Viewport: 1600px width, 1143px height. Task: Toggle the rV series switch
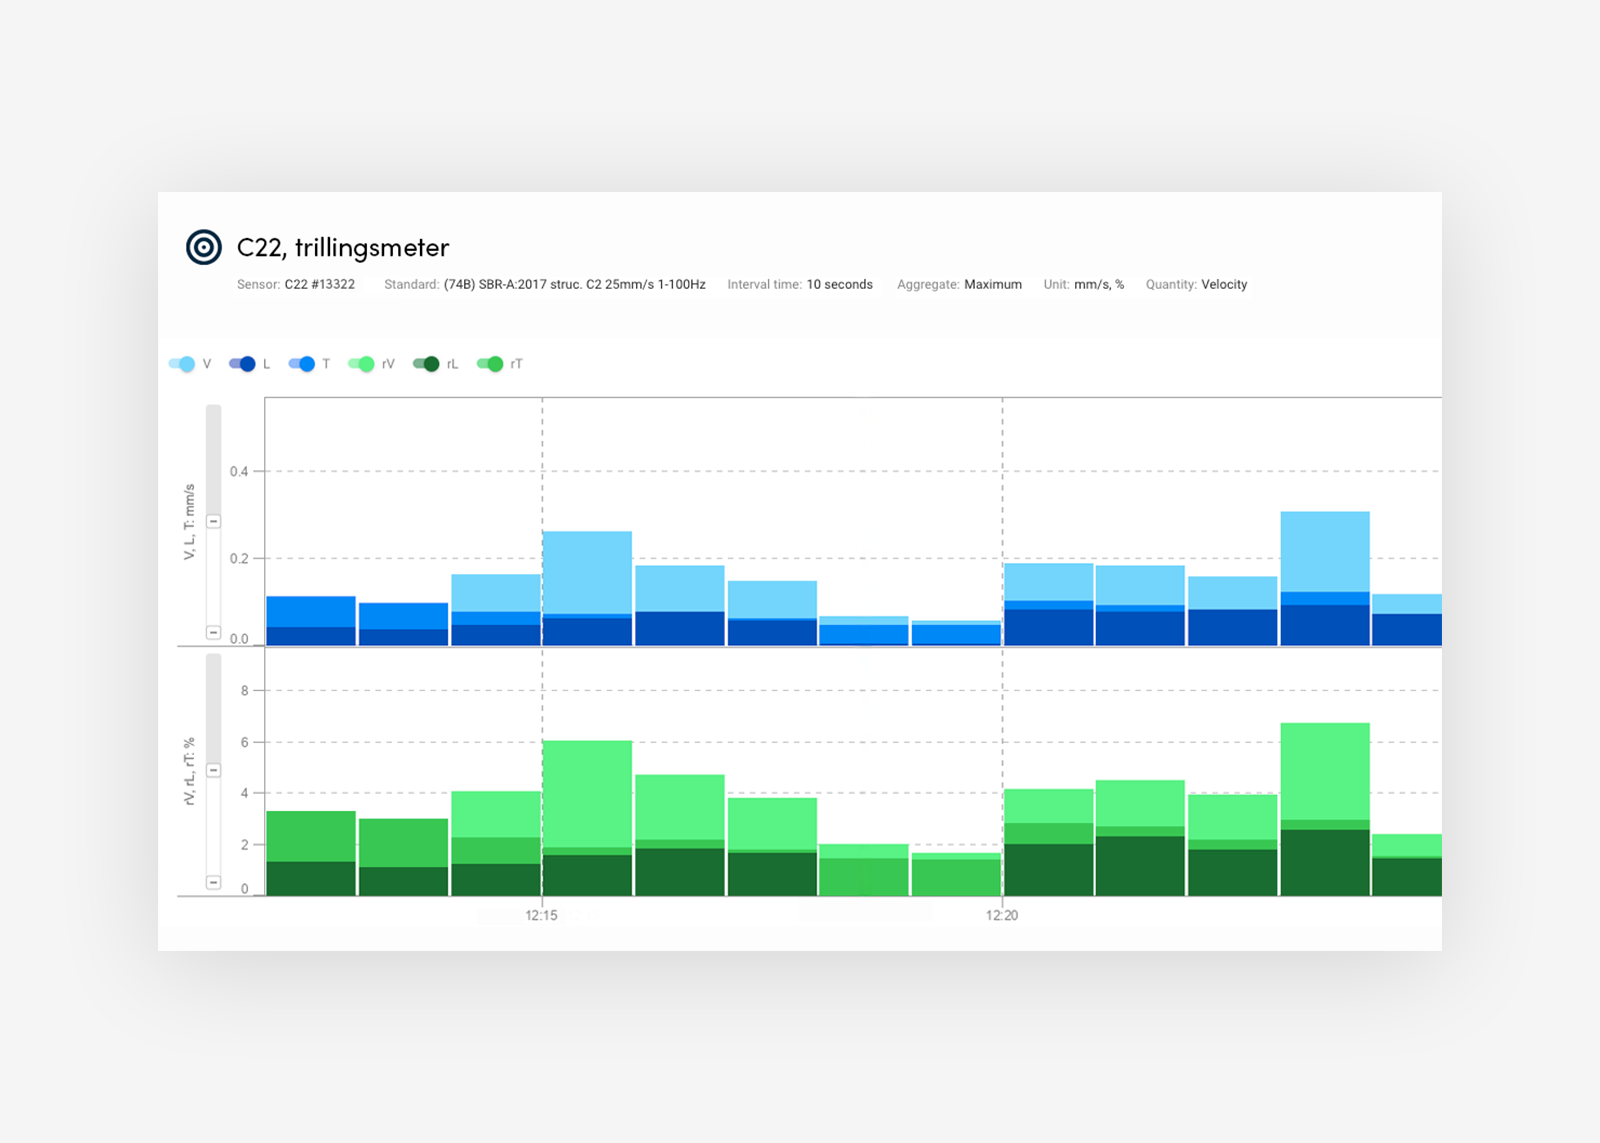pos(362,364)
